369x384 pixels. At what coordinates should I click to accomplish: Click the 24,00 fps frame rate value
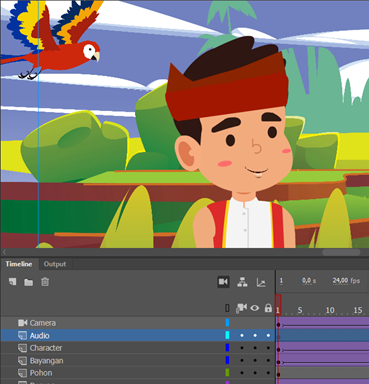pyautogui.click(x=346, y=281)
